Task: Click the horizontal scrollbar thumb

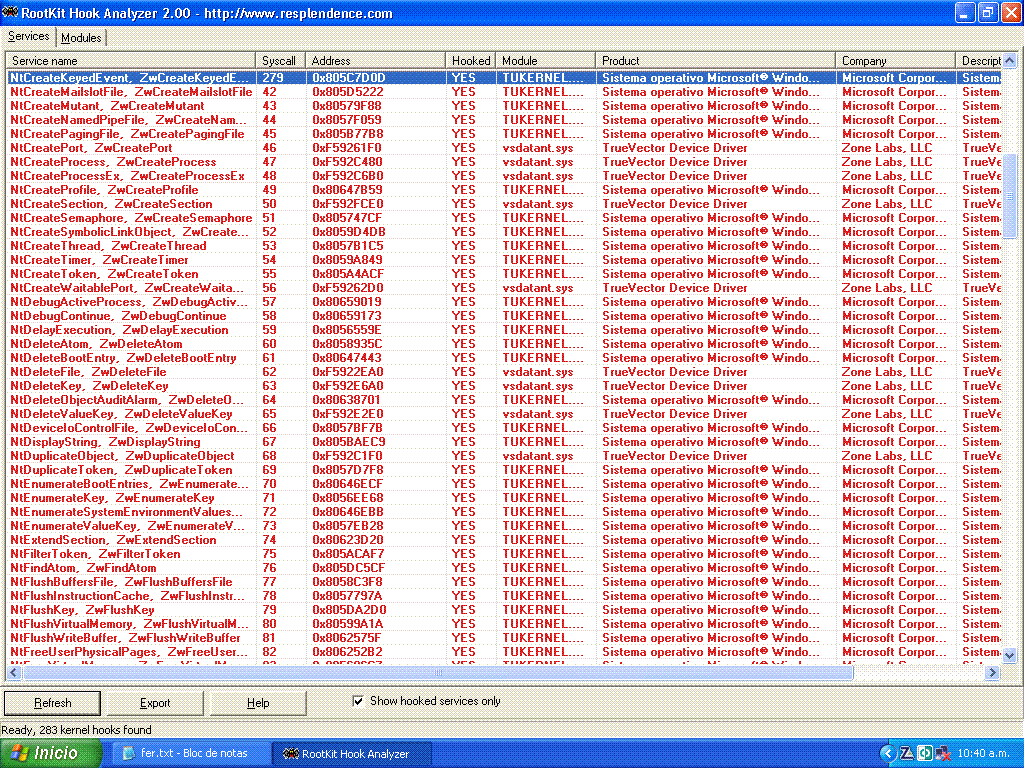Action: click(438, 672)
